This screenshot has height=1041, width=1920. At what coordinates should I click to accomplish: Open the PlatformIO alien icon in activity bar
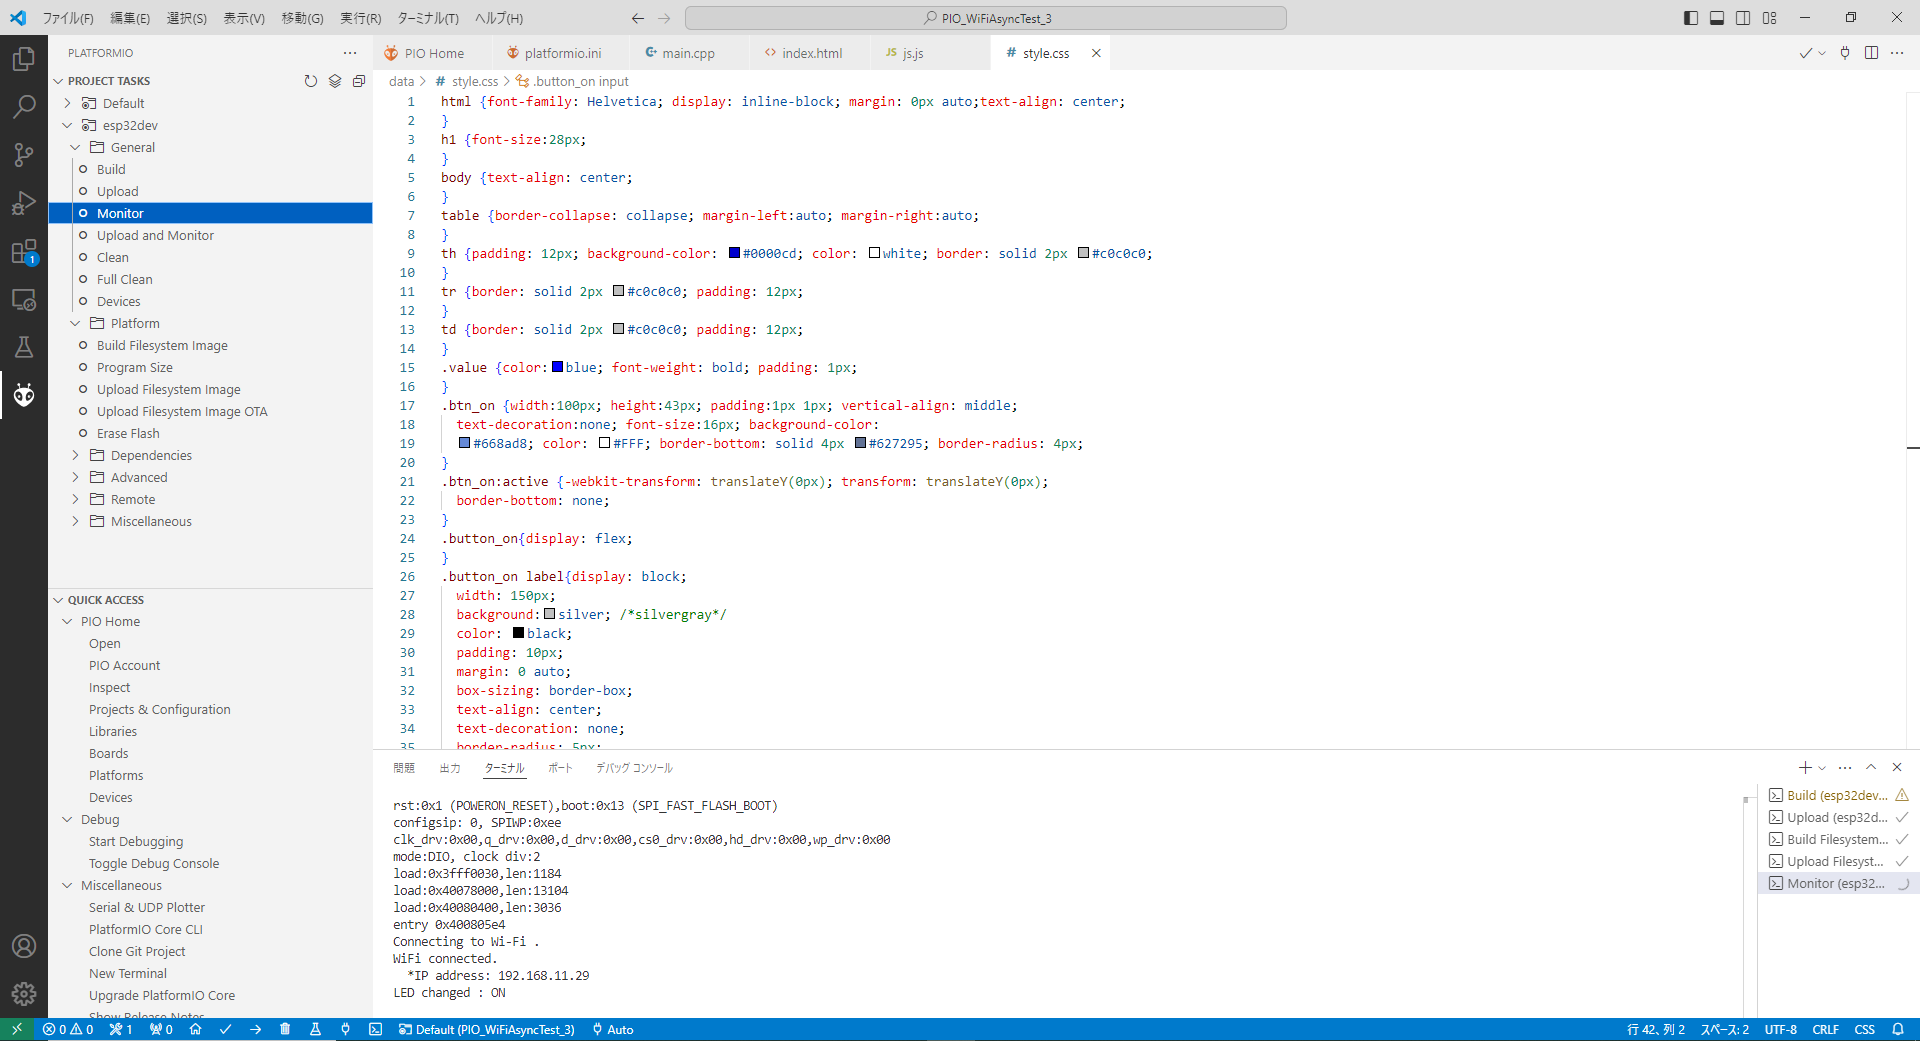[x=24, y=395]
